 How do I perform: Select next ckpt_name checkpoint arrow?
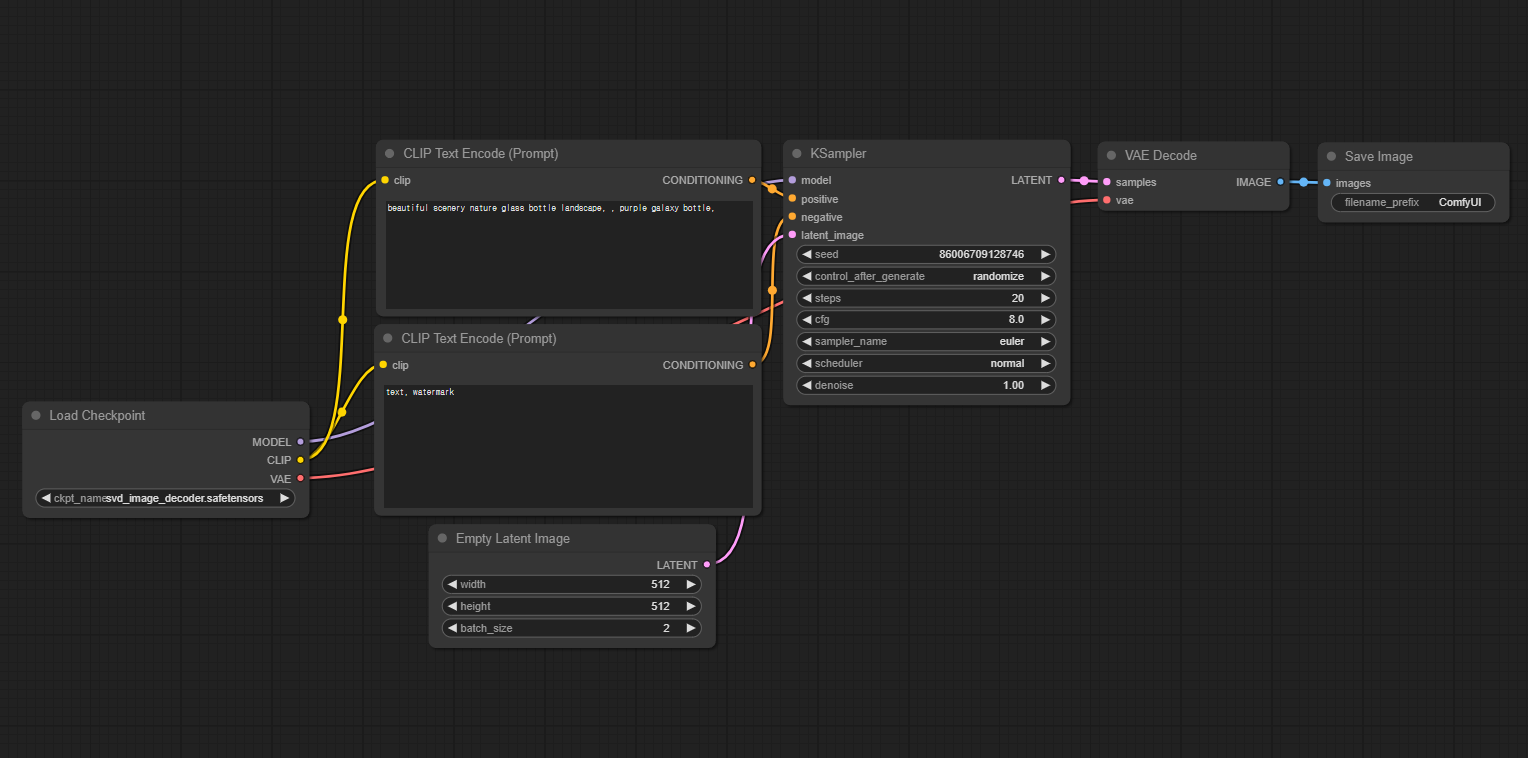(284, 498)
